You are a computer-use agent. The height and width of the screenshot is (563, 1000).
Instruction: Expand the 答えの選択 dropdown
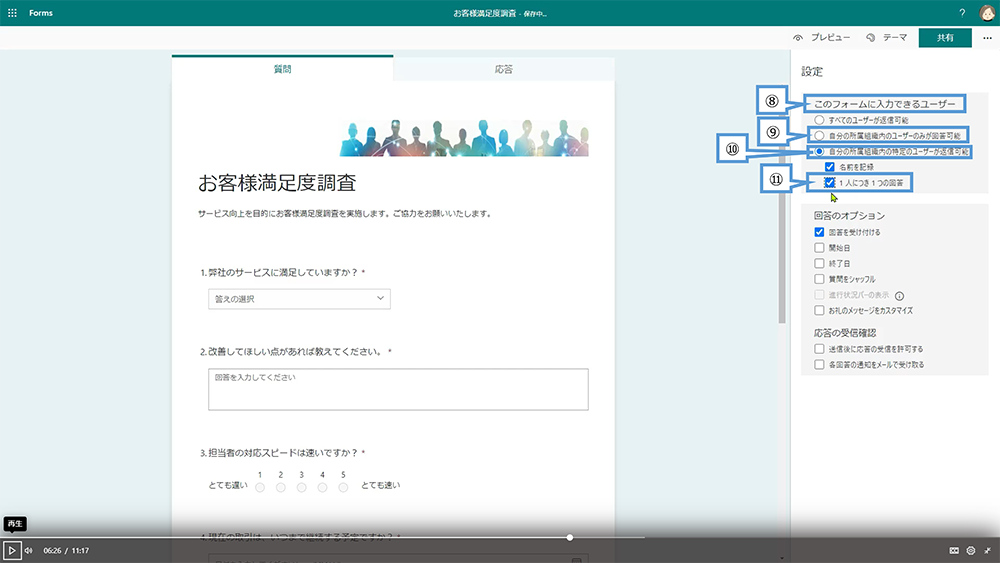299,299
